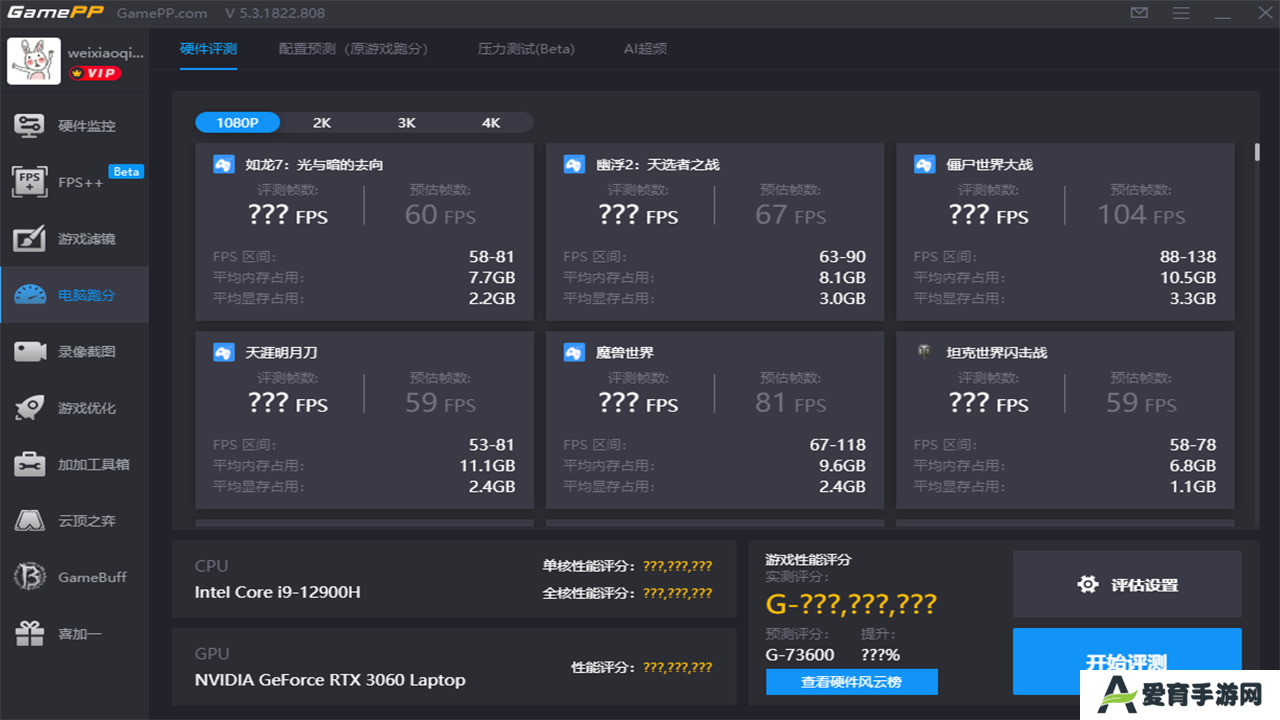Open 喜加一 gift icon
The height and width of the screenshot is (720, 1280).
point(29,633)
